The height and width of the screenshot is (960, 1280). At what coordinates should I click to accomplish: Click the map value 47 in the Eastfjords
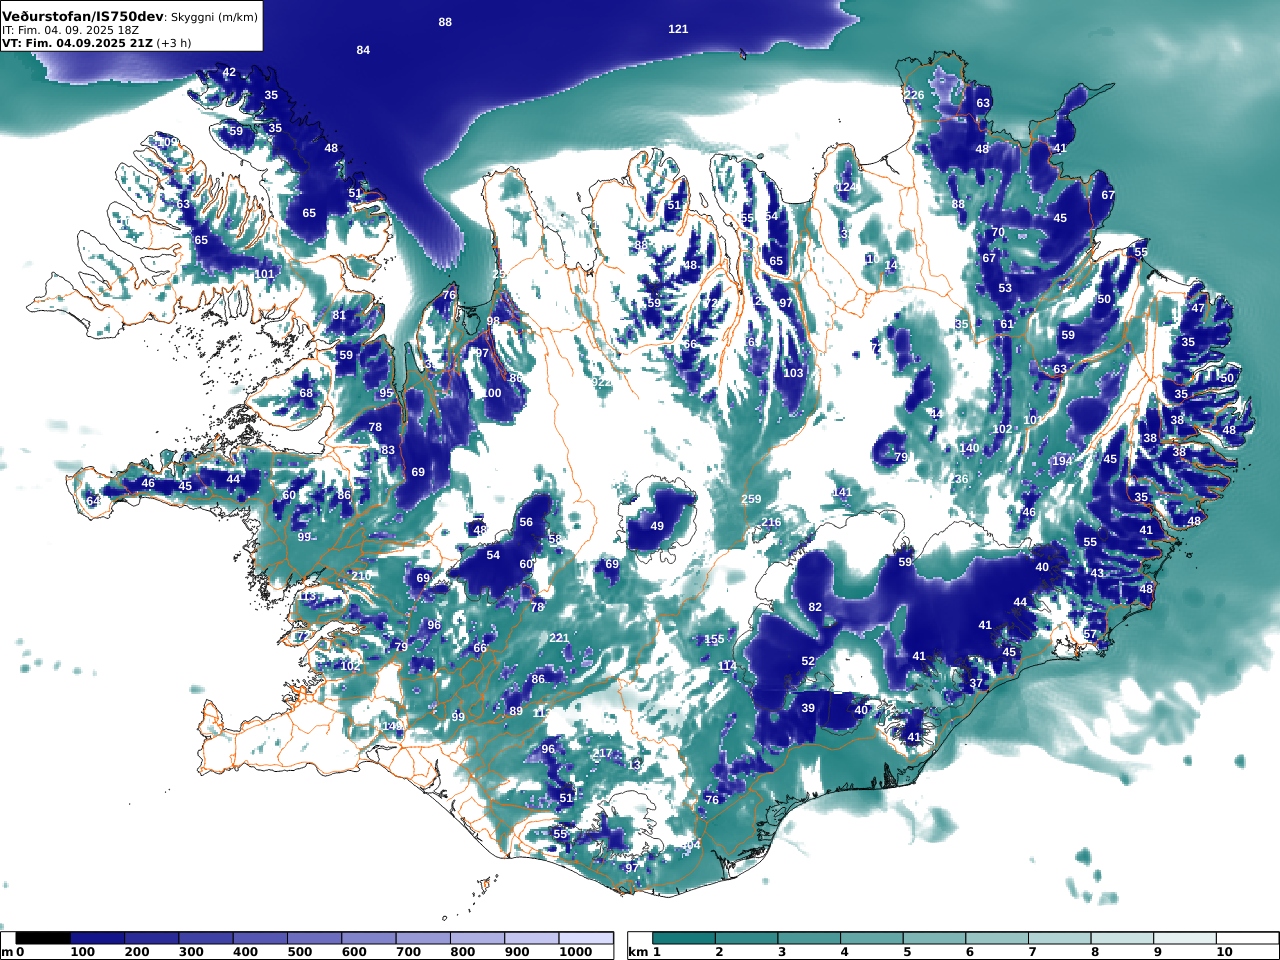coord(1198,308)
